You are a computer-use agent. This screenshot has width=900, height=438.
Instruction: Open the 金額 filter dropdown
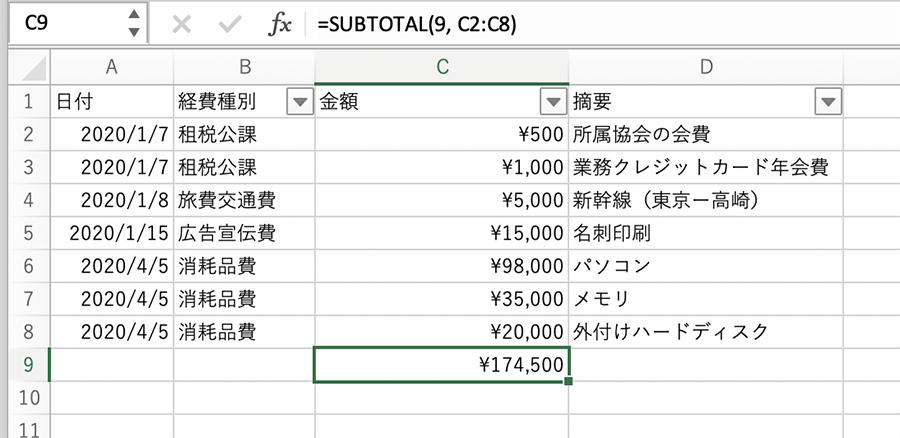point(552,101)
